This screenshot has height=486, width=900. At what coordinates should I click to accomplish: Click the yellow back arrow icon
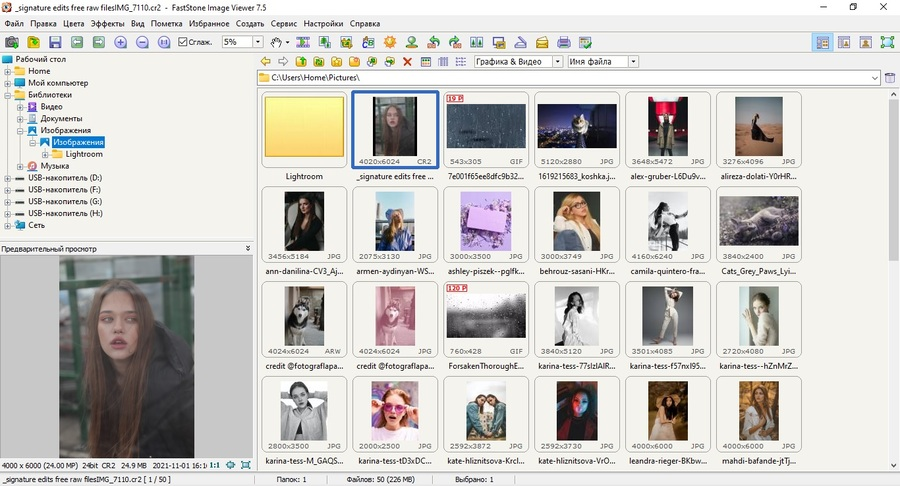pos(265,61)
